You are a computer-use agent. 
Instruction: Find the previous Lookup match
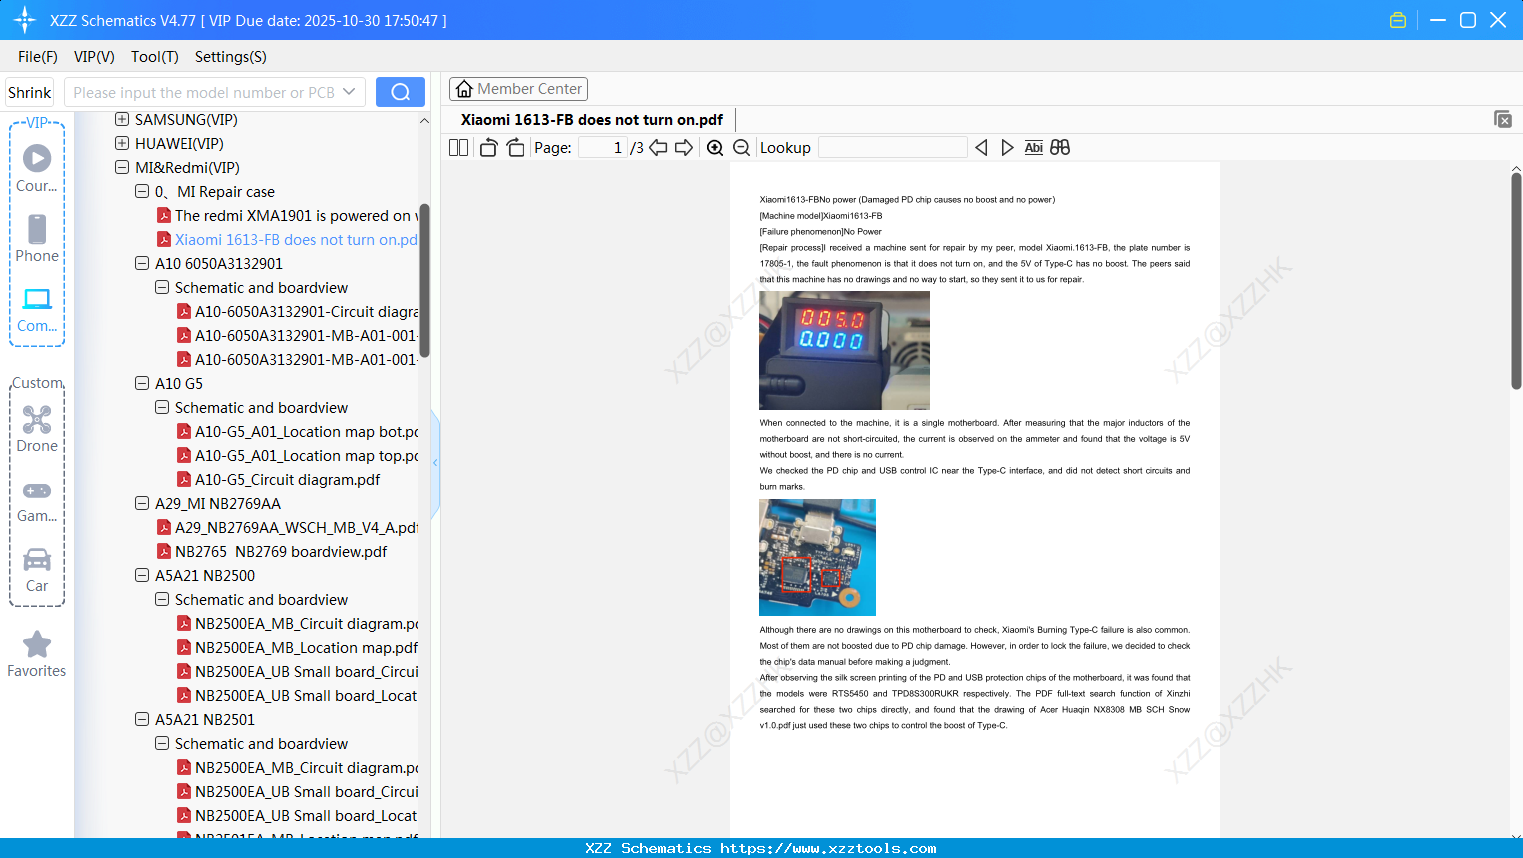coord(981,148)
